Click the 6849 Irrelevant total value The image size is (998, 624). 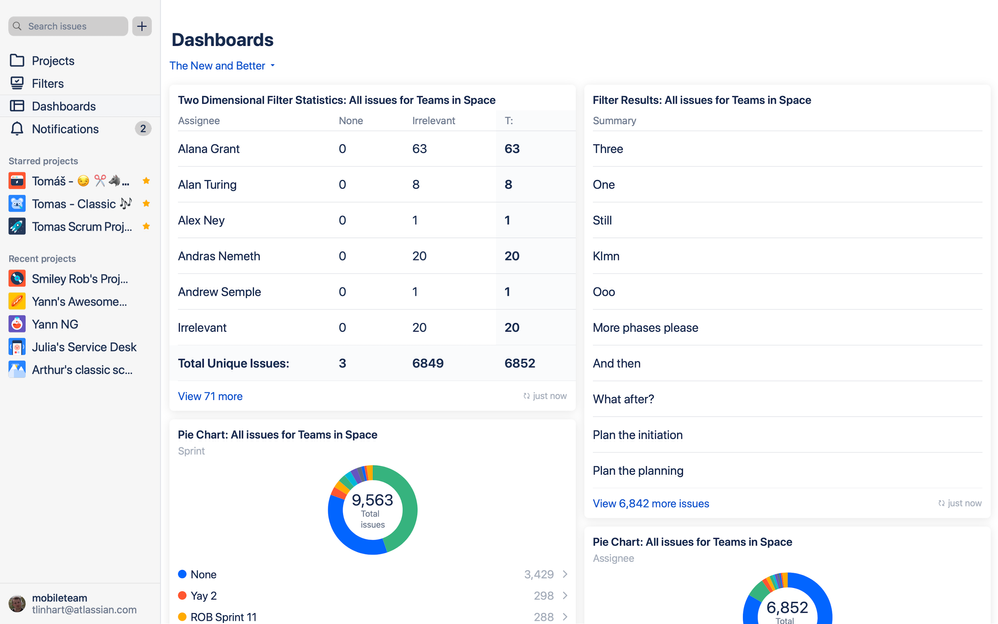tap(428, 364)
